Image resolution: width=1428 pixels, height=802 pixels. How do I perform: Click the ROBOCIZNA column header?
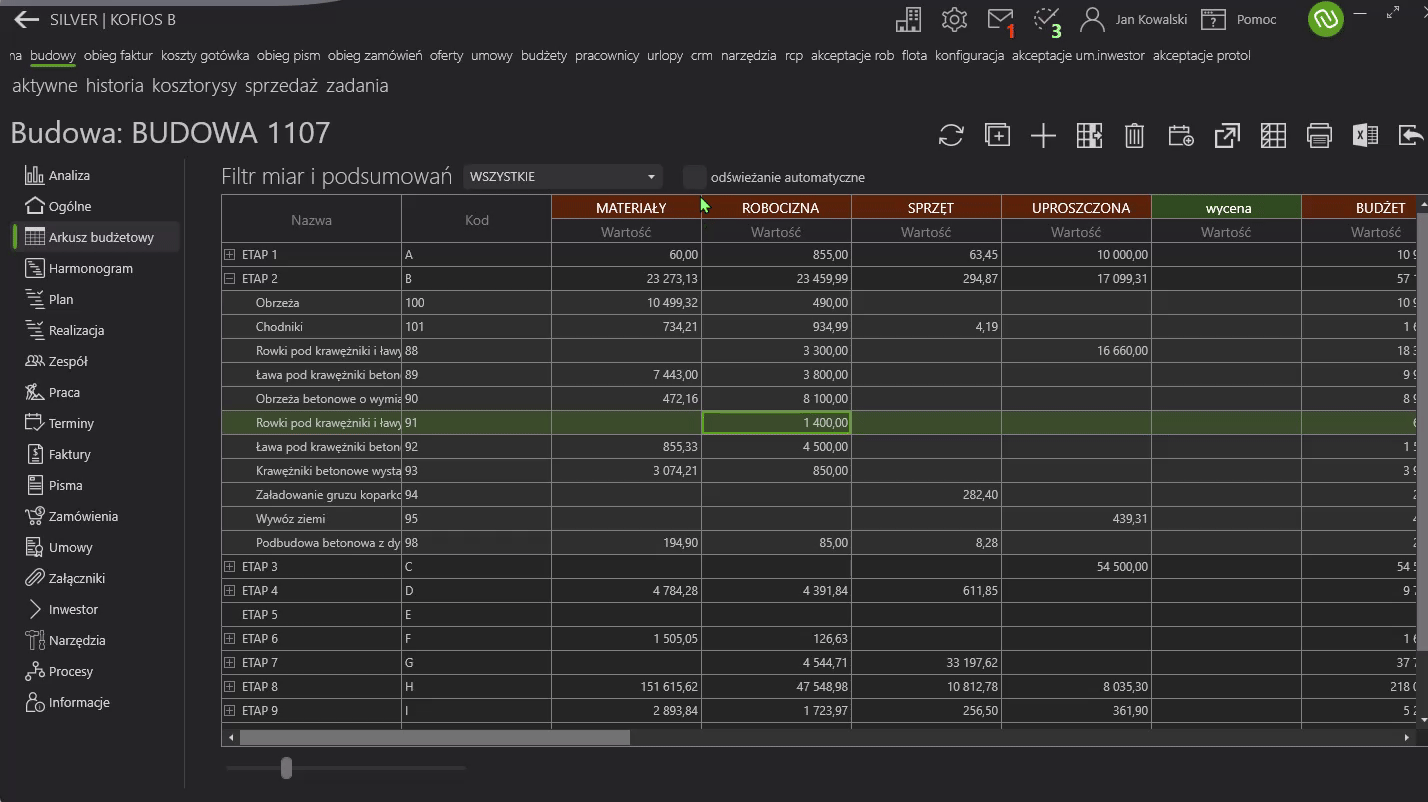pos(777,208)
